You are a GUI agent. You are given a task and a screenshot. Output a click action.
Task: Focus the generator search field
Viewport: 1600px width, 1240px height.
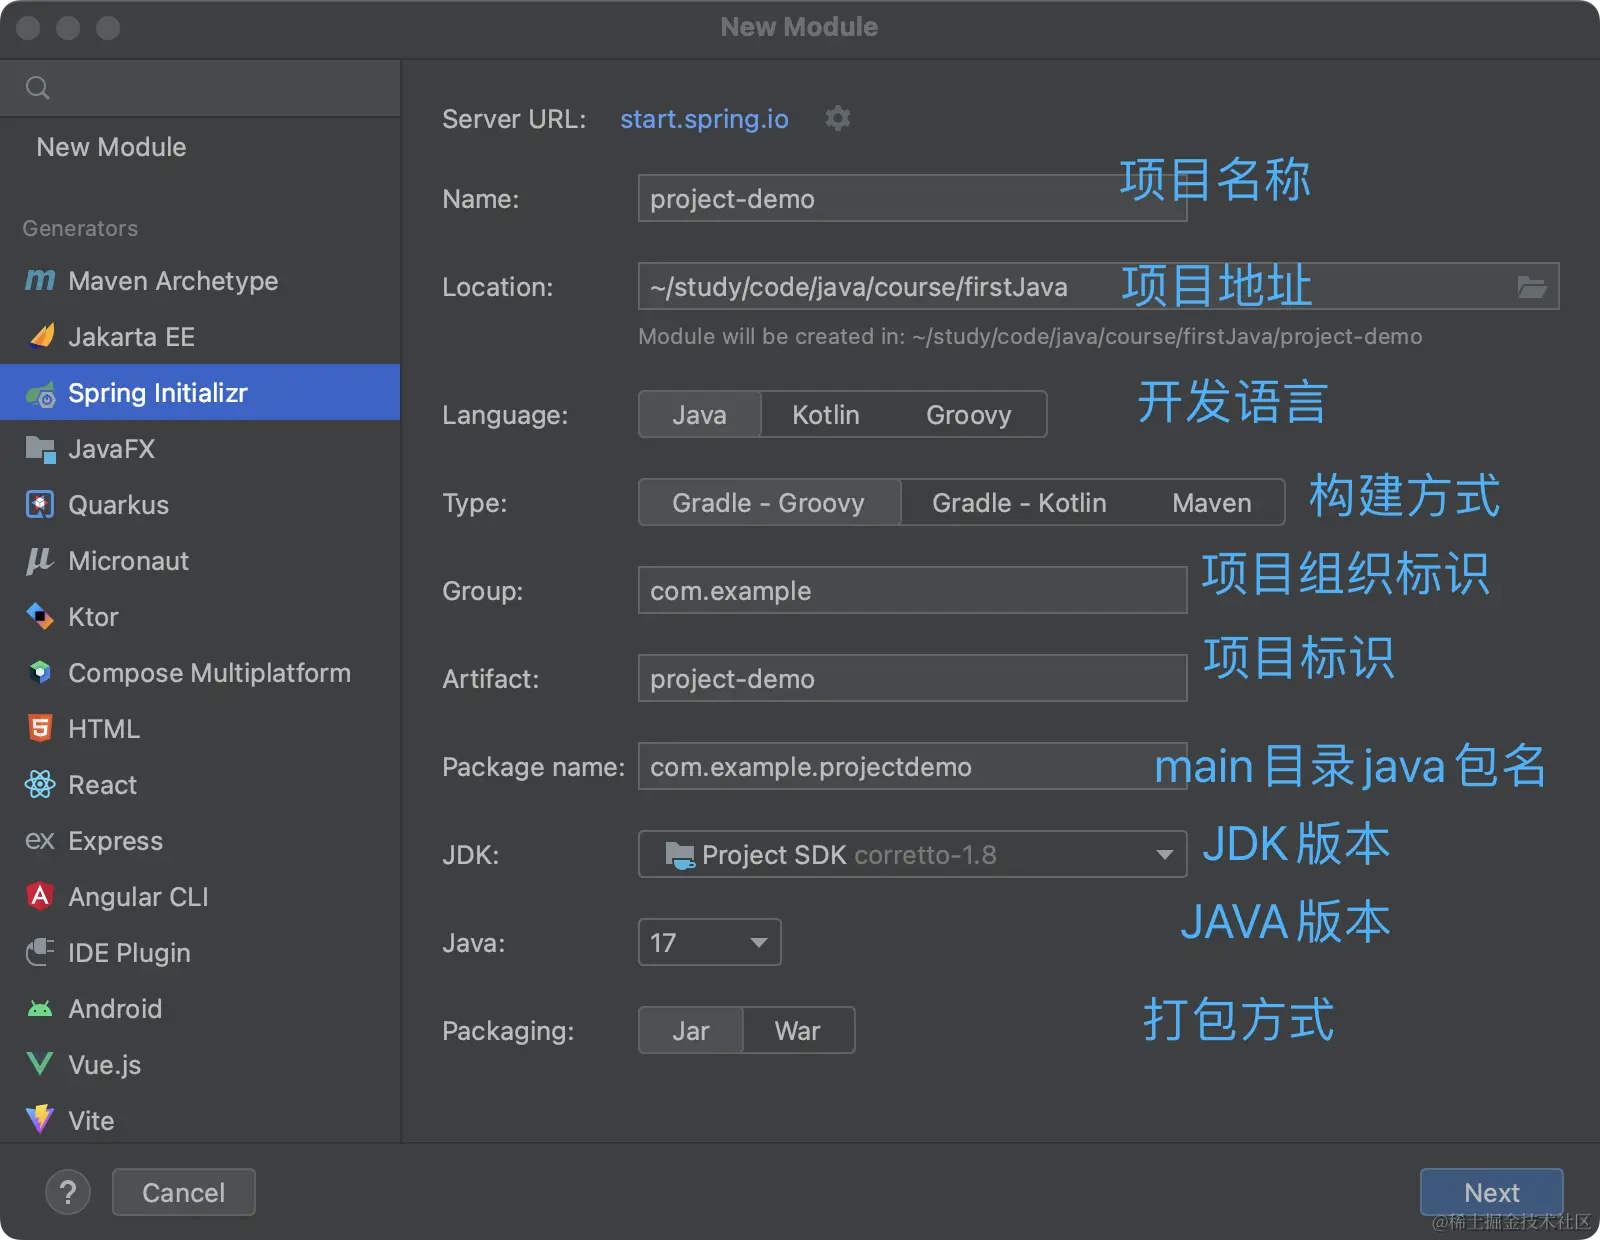point(200,88)
